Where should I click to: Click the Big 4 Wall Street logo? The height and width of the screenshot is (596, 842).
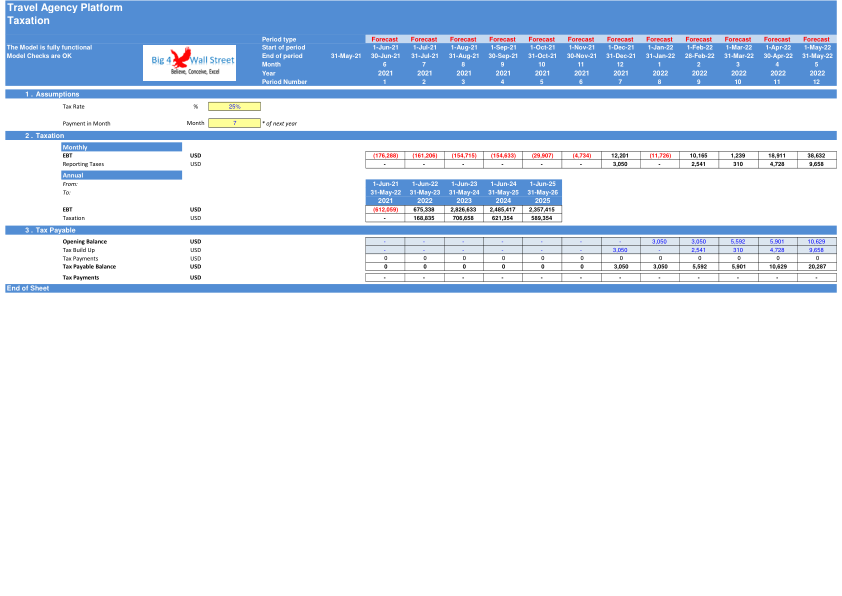click(190, 63)
